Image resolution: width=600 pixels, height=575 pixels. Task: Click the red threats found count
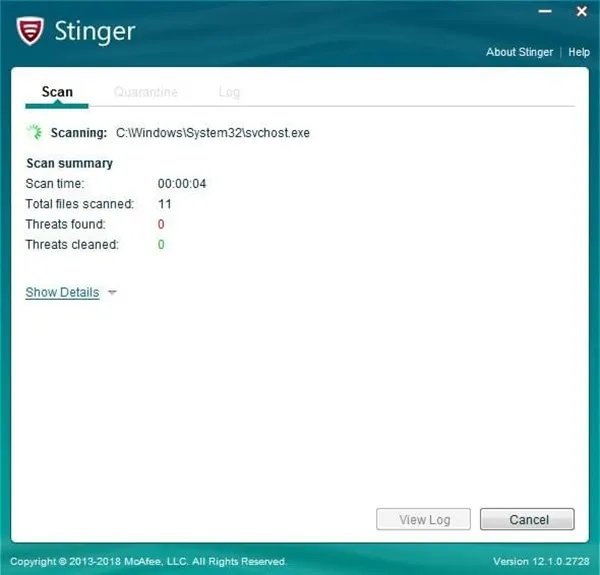pos(161,224)
